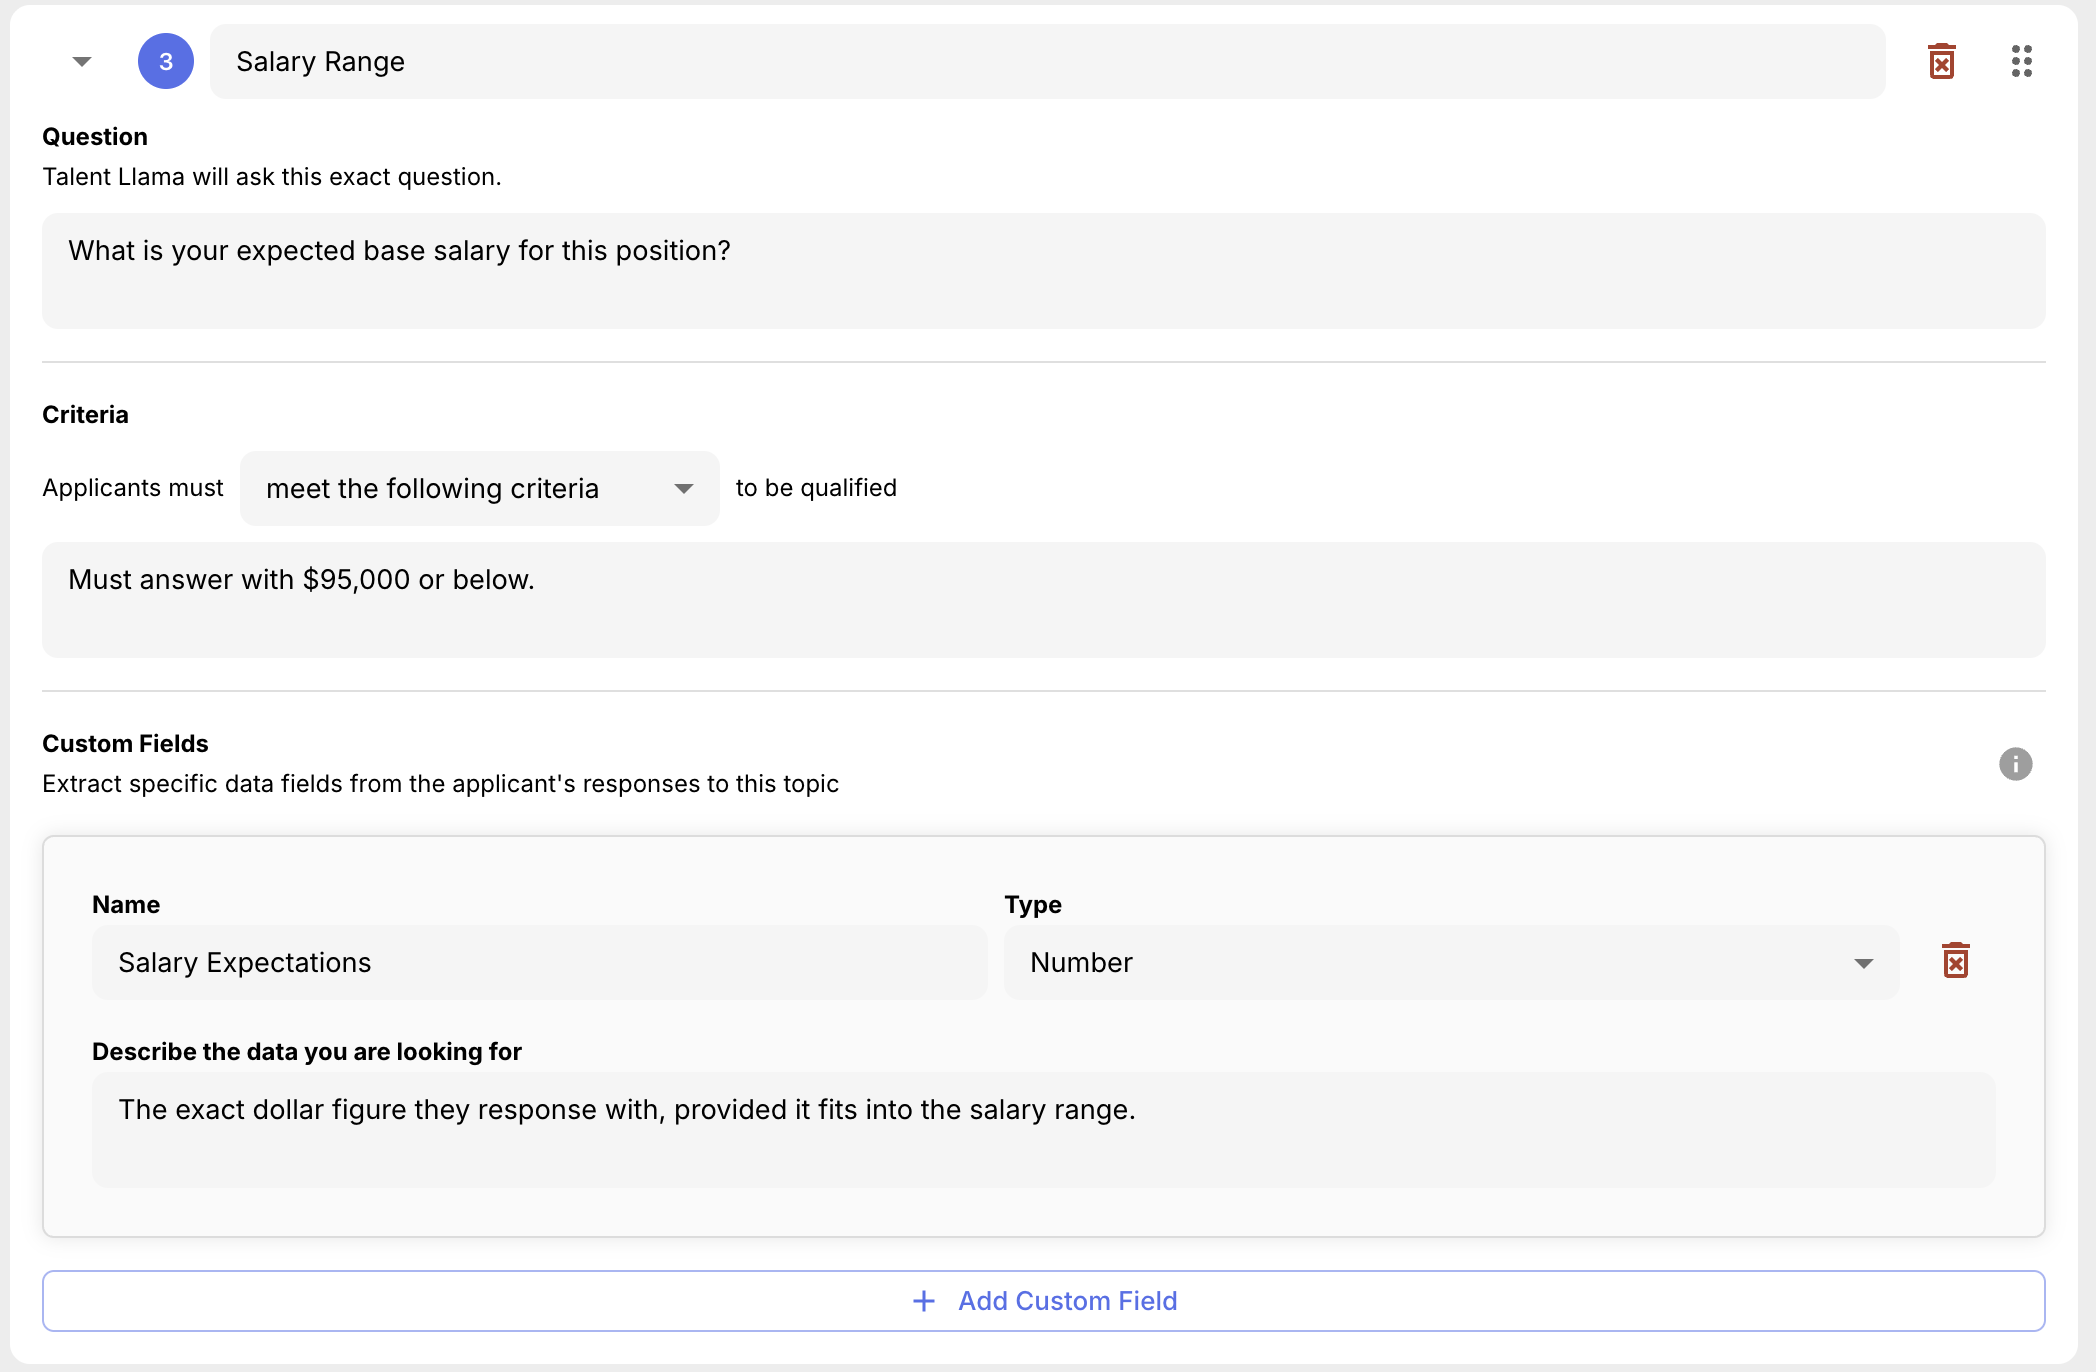The width and height of the screenshot is (2096, 1372).
Task: Click the Salary Range title field
Action: 1046,62
